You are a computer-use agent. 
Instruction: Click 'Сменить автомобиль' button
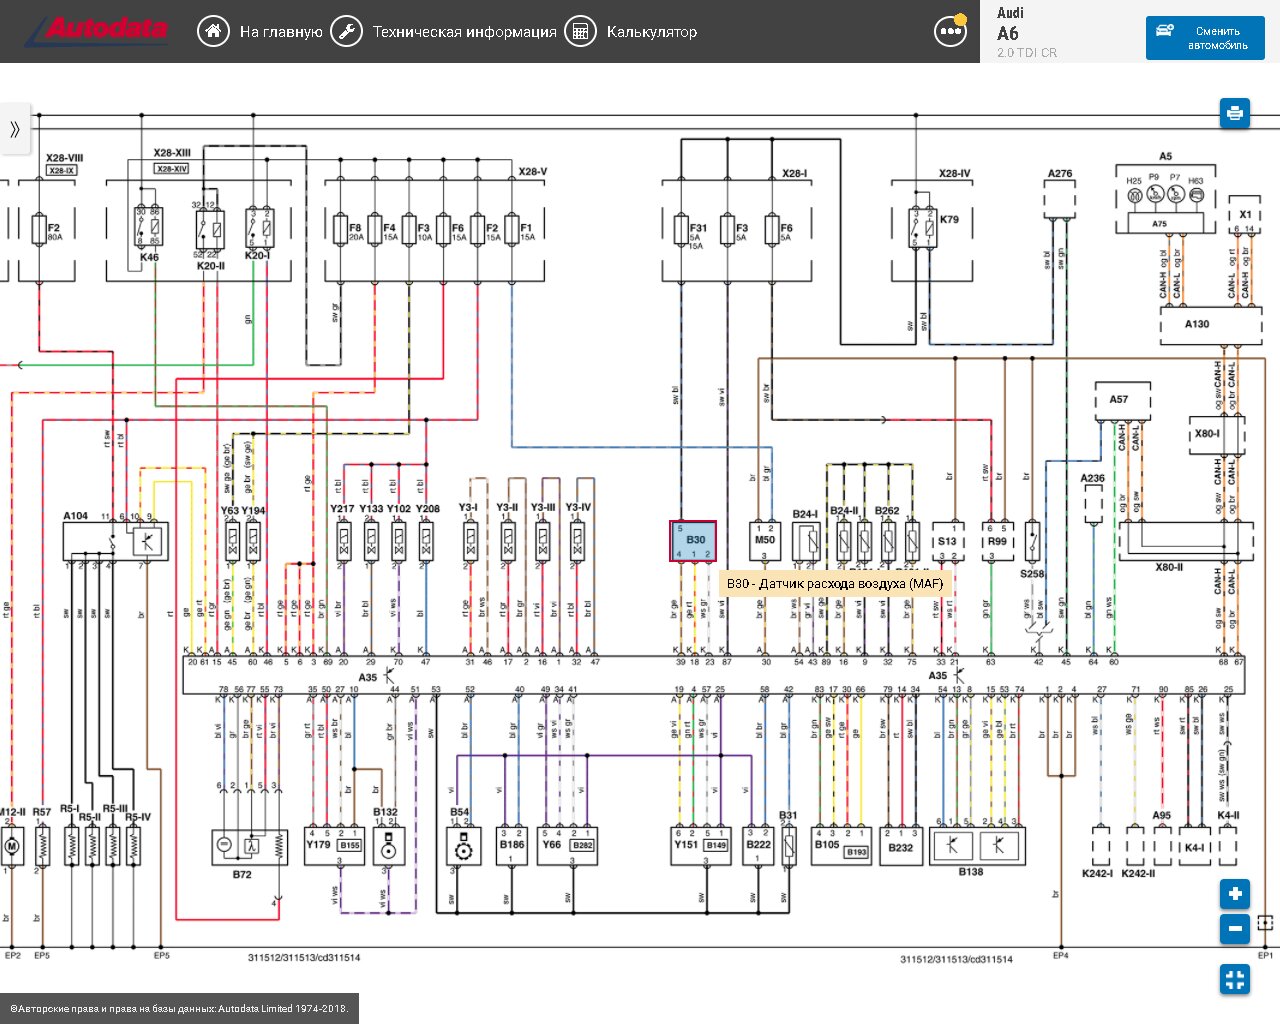tap(1205, 38)
